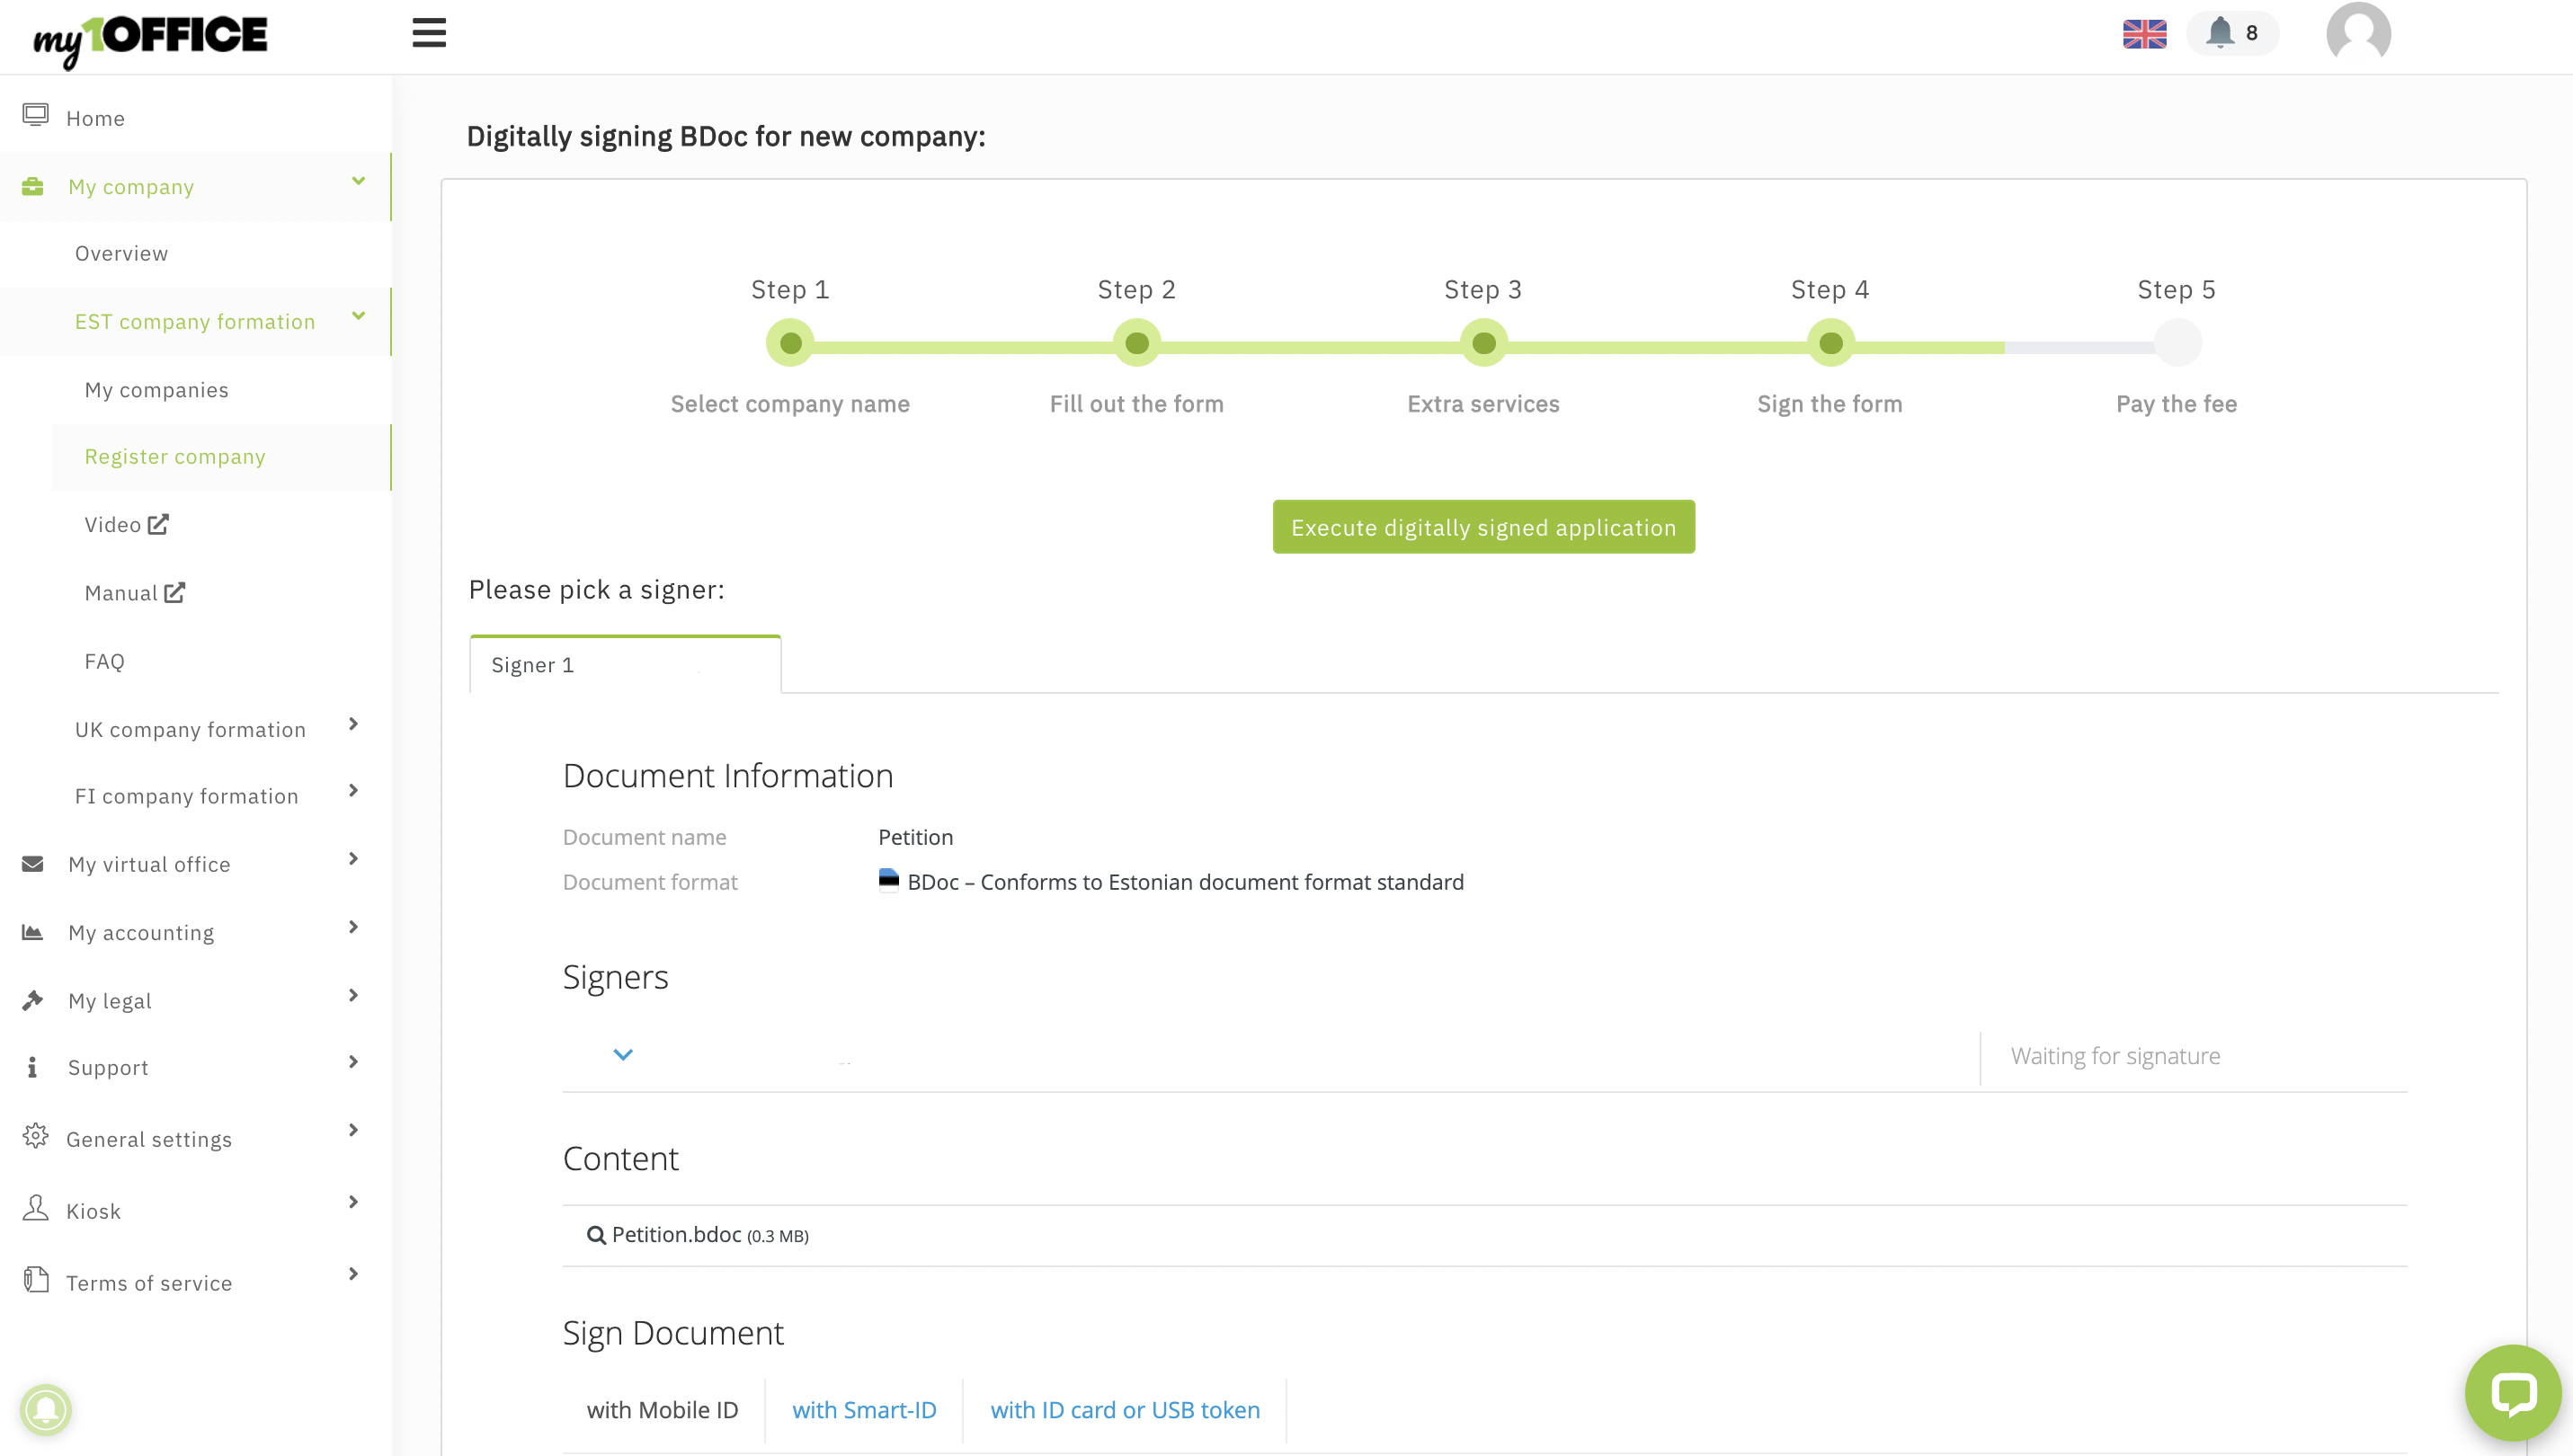Screen dimensions: 2573x1456
Task: Click the Step 2 progress marker
Action: [1136, 343]
